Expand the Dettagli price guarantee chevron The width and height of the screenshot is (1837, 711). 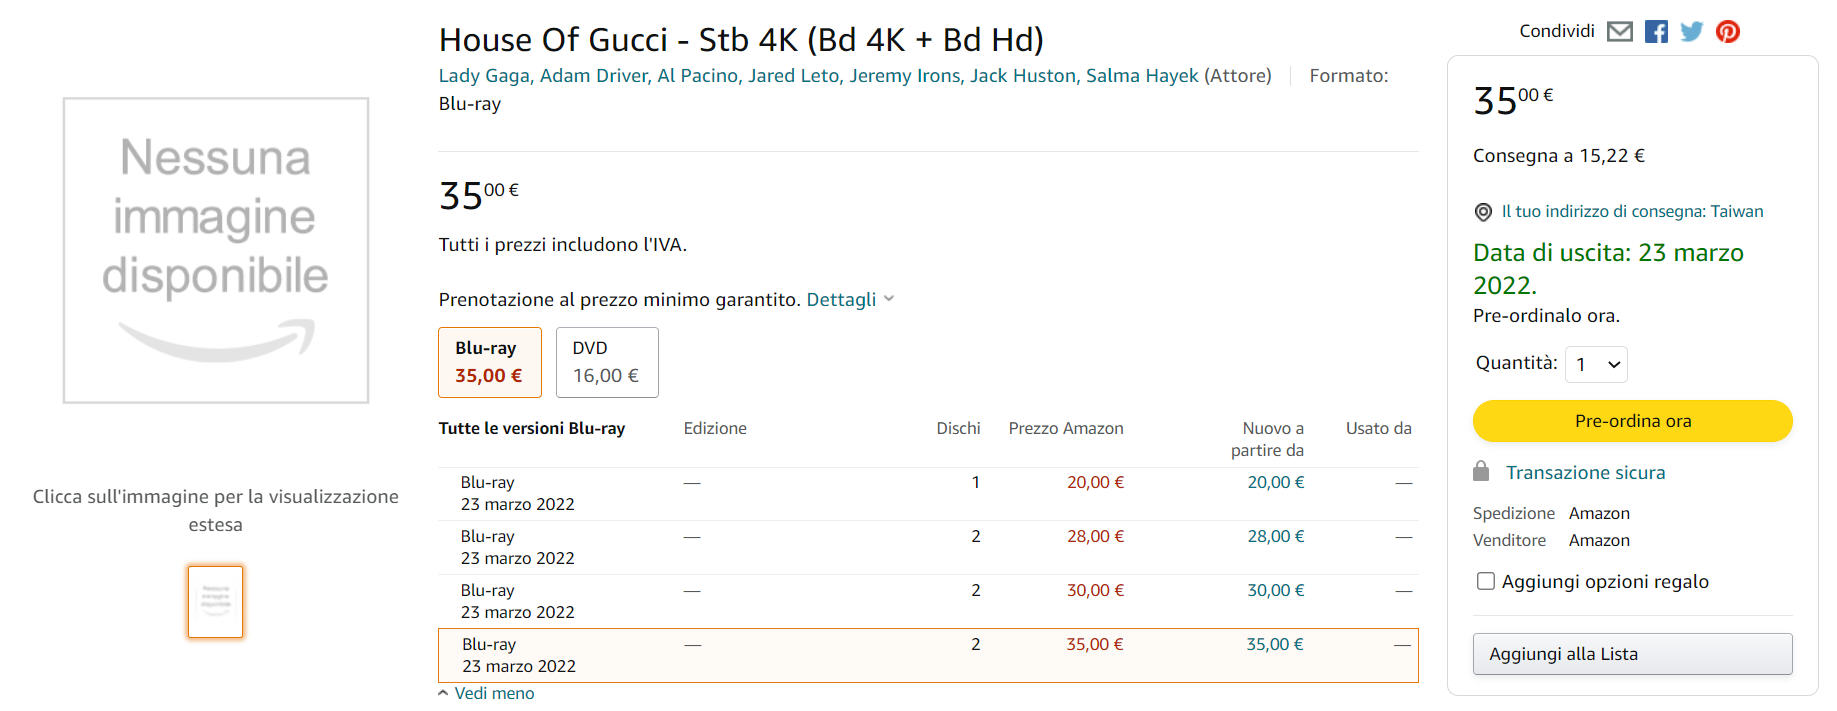click(889, 299)
